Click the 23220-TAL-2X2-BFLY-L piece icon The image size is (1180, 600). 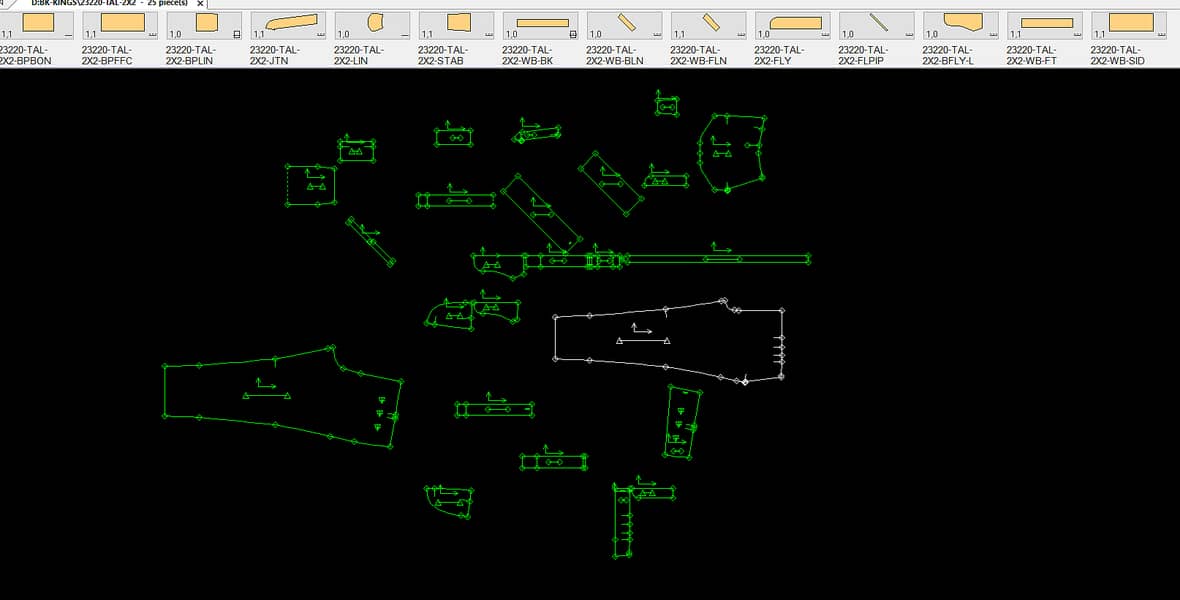point(963,23)
